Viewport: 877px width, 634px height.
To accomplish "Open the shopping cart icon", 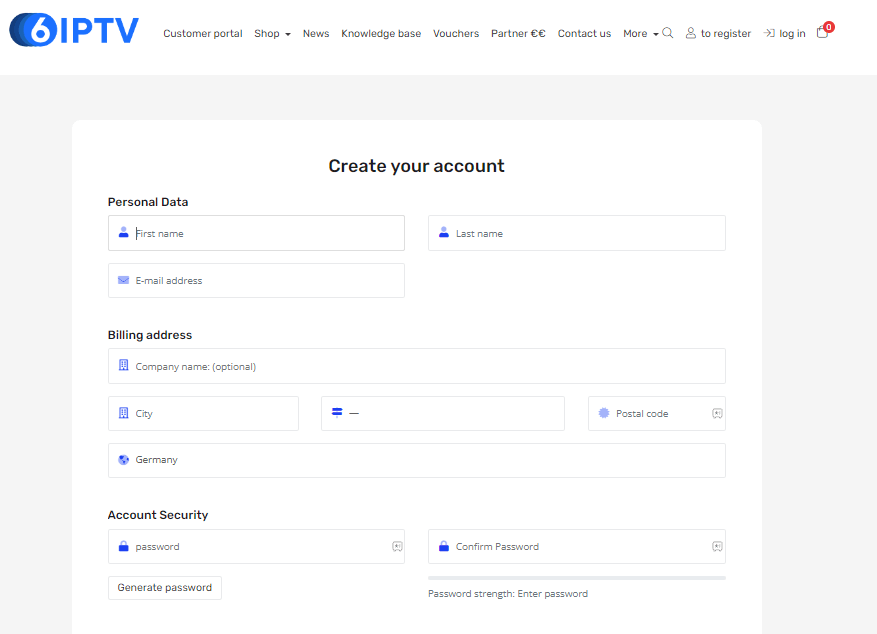I will pos(822,33).
